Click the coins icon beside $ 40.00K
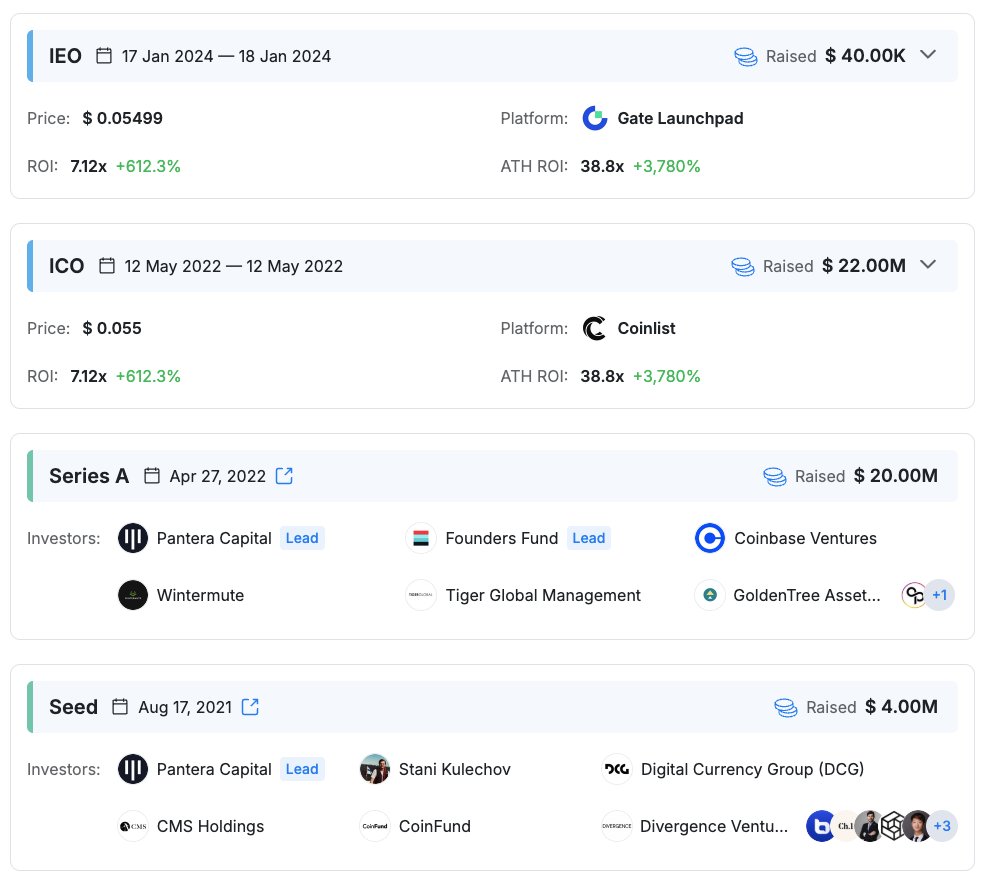Screen dimensions: 993x886 point(746,56)
